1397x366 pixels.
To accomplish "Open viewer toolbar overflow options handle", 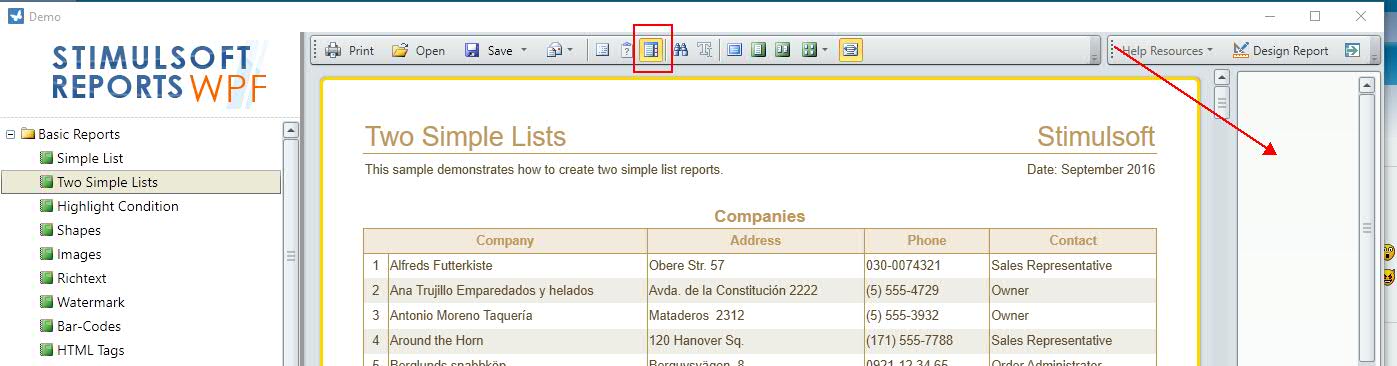I will tap(1095, 51).
